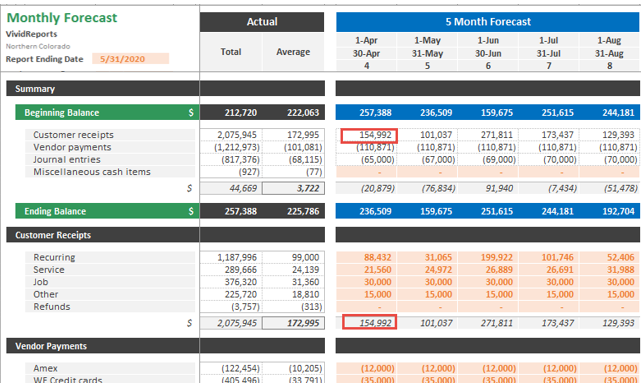Select the Refunds April forecast cell
Screen dimensions: 644x389
366,307
